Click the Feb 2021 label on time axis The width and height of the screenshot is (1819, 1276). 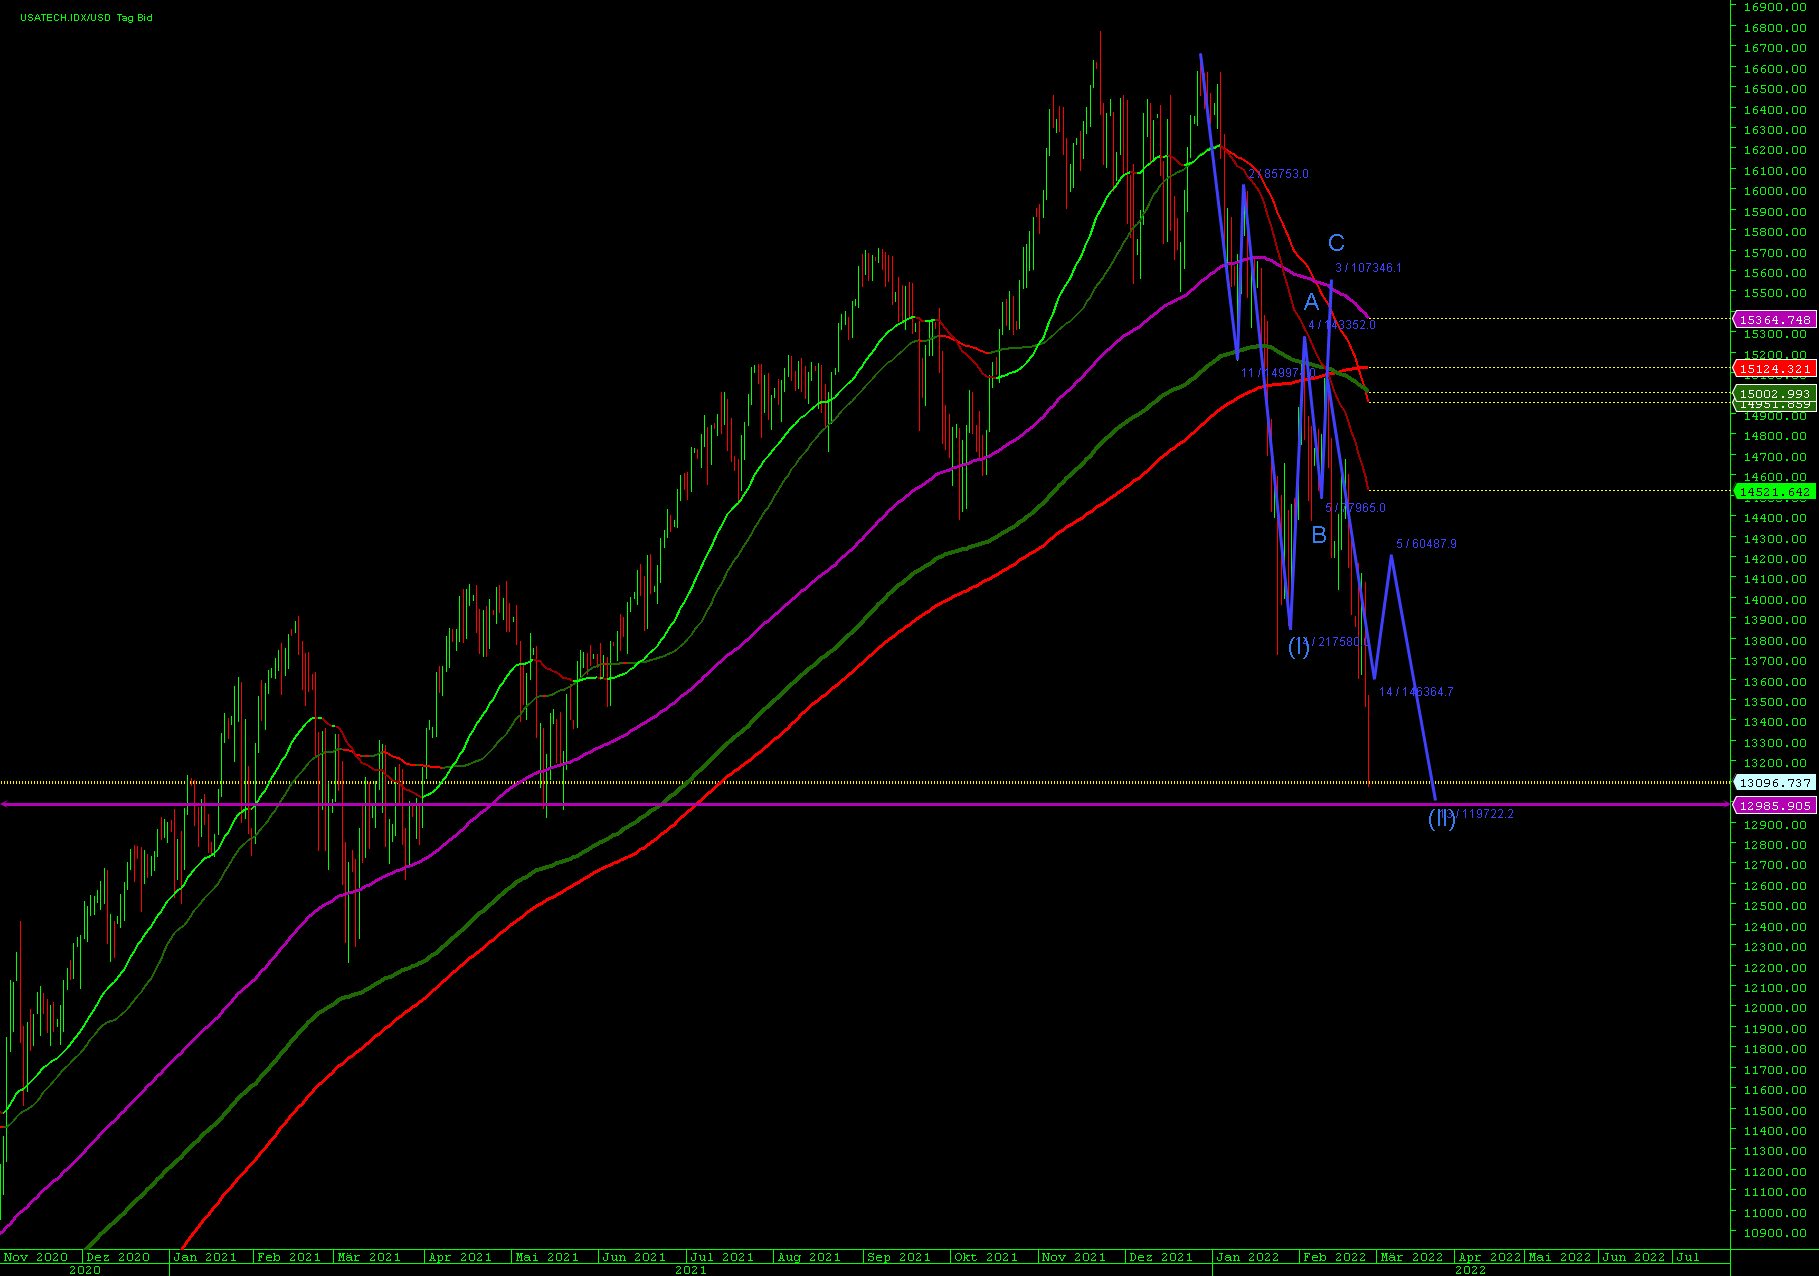(x=289, y=1257)
